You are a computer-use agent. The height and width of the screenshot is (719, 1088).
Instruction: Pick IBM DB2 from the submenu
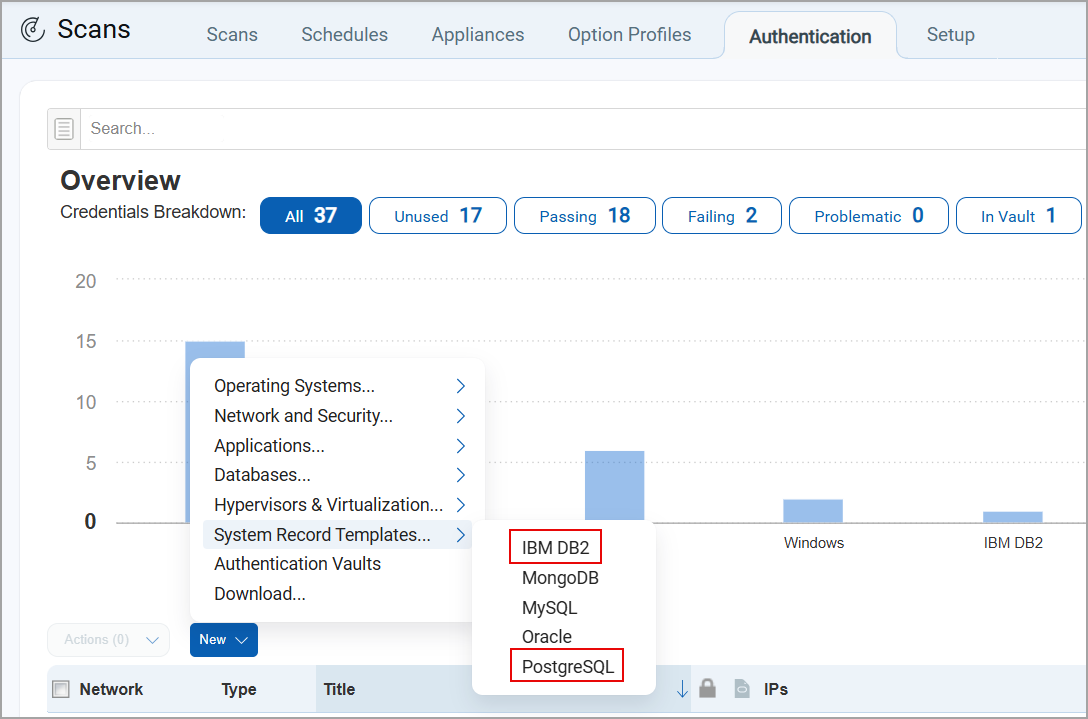[555, 548]
